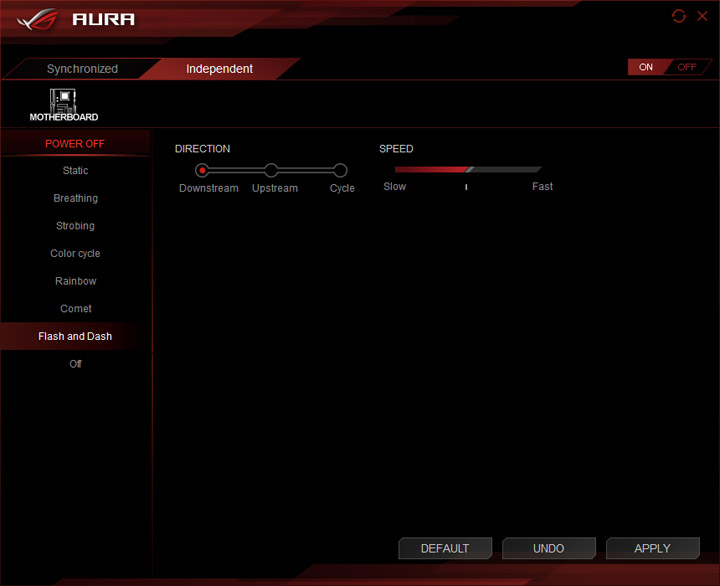Choose Flash and Dash effect
The image size is (720, 586).
click(75, 336)
